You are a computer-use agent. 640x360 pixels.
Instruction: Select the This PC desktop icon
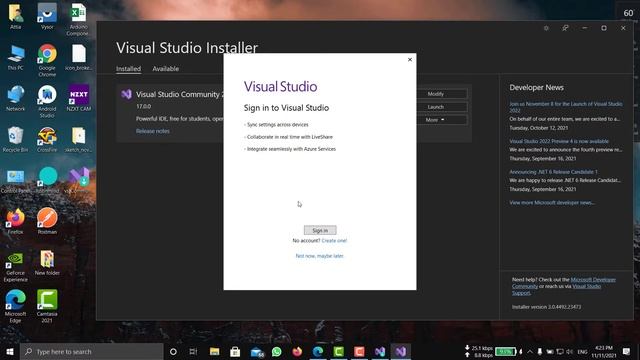(x=16, y=58)
